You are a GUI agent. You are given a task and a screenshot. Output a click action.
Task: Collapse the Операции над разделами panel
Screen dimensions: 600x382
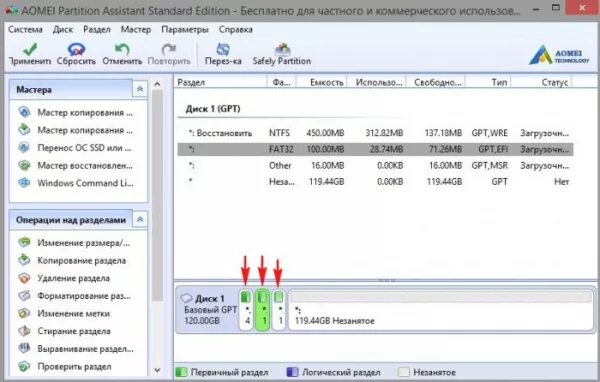click(x=140, y=220)
